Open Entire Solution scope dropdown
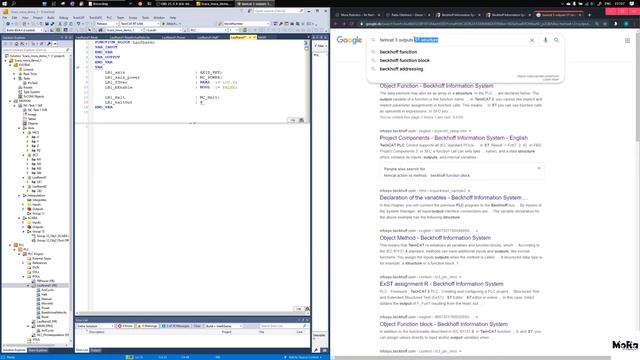The image size is (640, 360). [x=95, y=326]
